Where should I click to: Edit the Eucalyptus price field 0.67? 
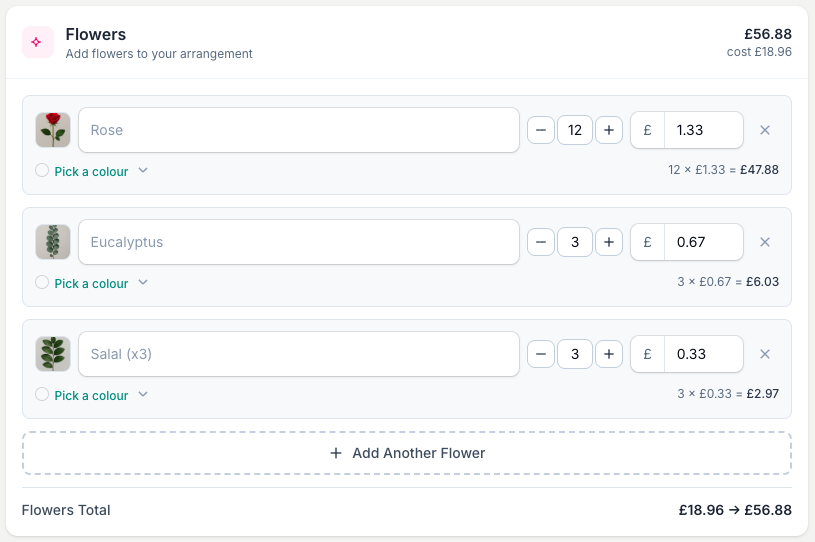click(704, 242)
